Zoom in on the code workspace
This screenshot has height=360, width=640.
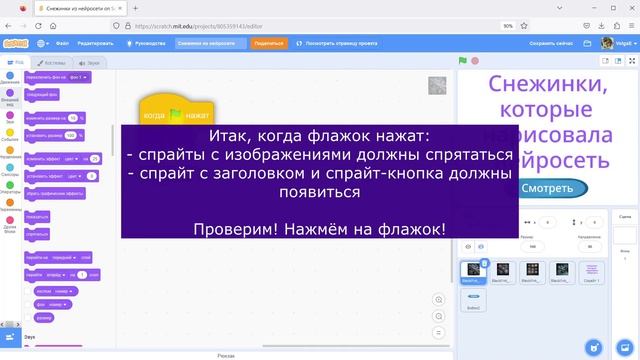439,300
